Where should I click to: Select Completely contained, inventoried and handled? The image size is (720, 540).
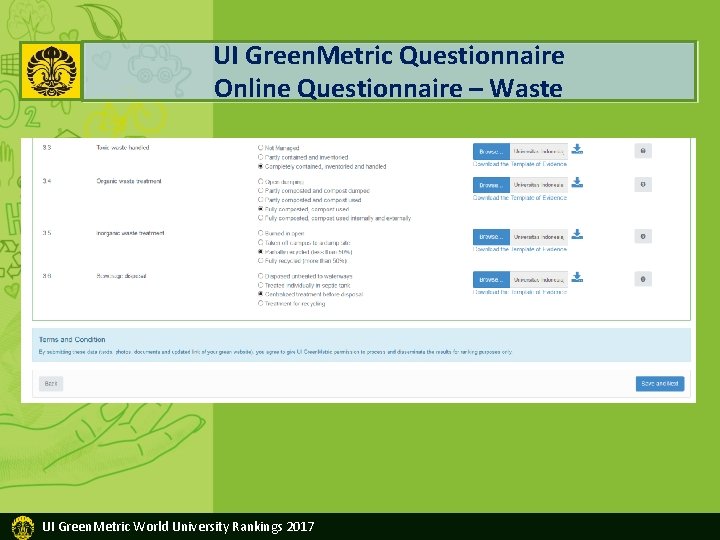tap(260, 166)
